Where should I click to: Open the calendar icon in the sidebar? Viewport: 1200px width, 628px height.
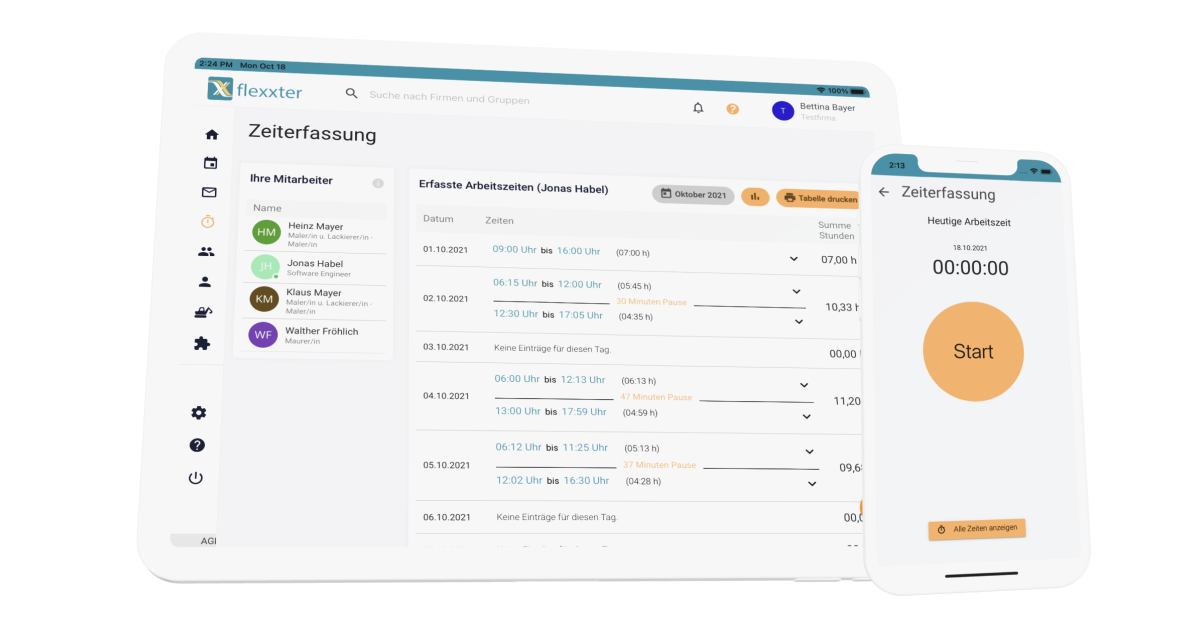point(210,163)
